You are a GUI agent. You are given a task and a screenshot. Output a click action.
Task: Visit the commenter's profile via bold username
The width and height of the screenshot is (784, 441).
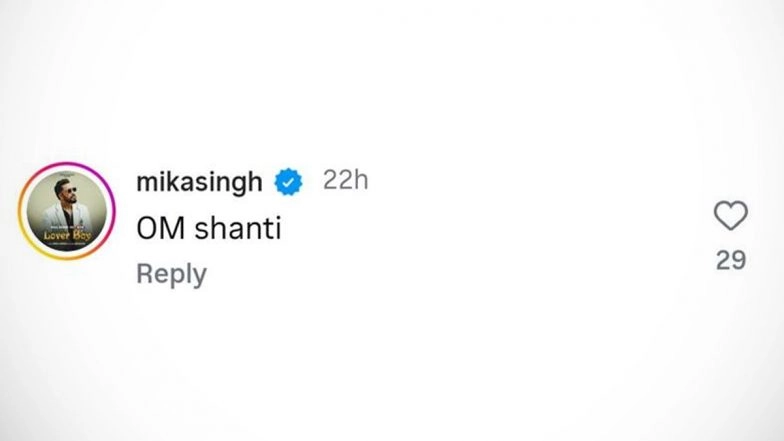point(199,183)
